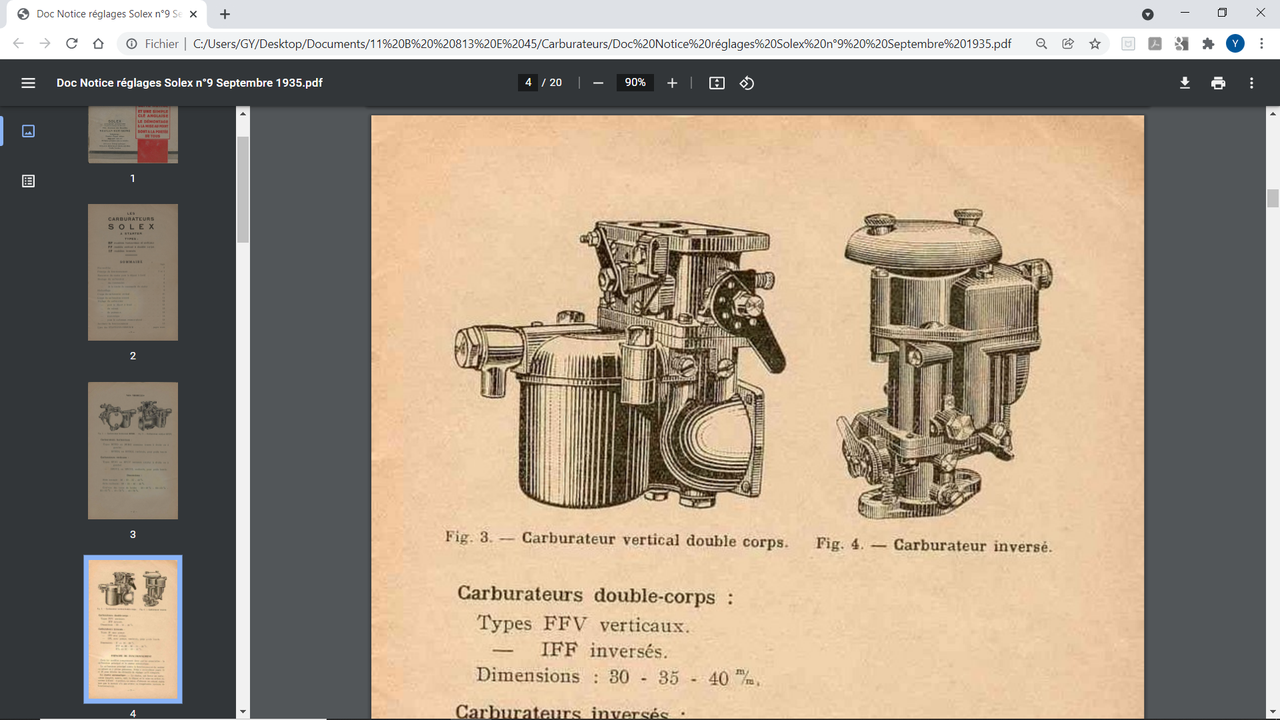This screenshot has width=1280, height=720.
Task: Fit the PDF page to the window
Action: pyautogui.click(x=717, y=83)
